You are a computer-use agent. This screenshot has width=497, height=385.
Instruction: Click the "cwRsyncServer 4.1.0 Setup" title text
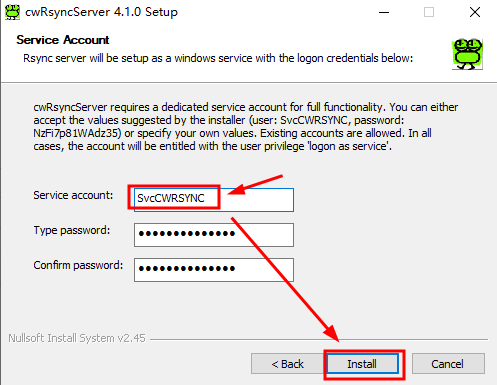click(101, 12)
